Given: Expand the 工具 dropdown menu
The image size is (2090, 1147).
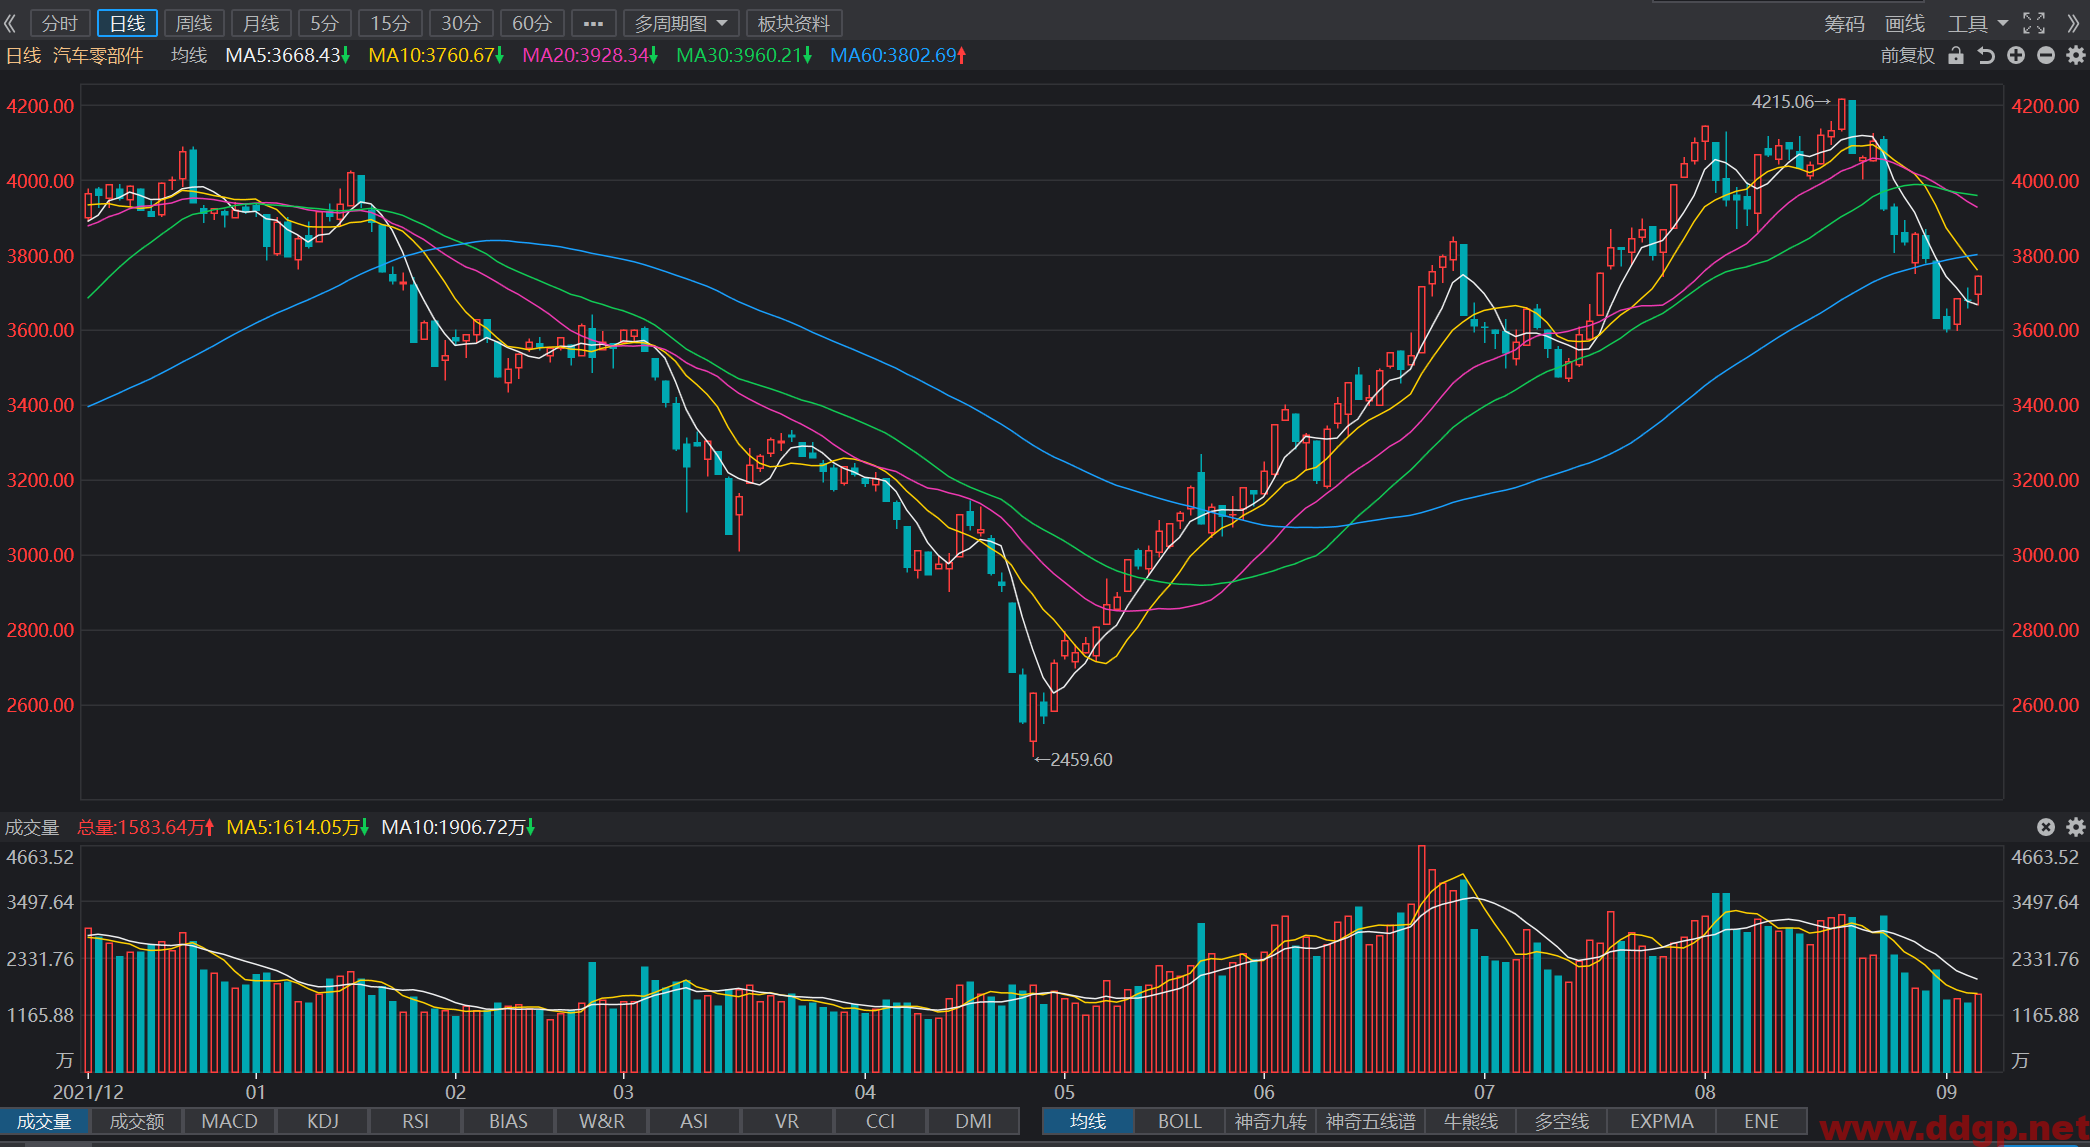Looking at the screenshot, I should (1978, 23).
